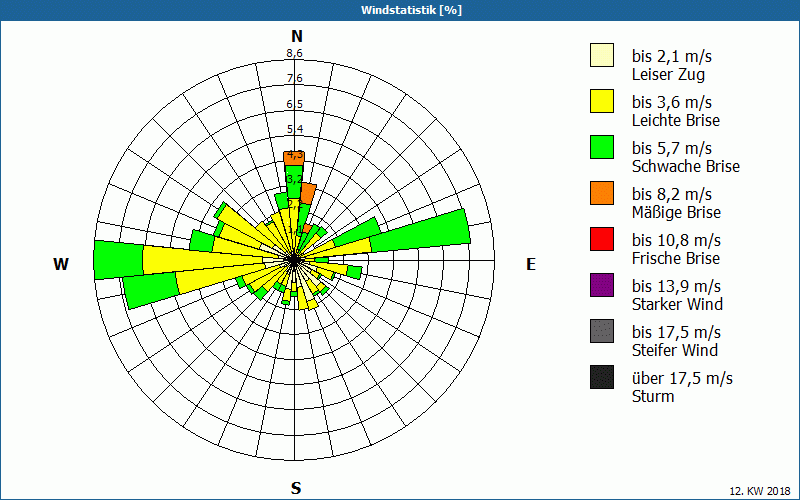Click the red 'bis 10,8 m/s' legend swatch
This screenshot has width=800, height=500.
(602, 239)
